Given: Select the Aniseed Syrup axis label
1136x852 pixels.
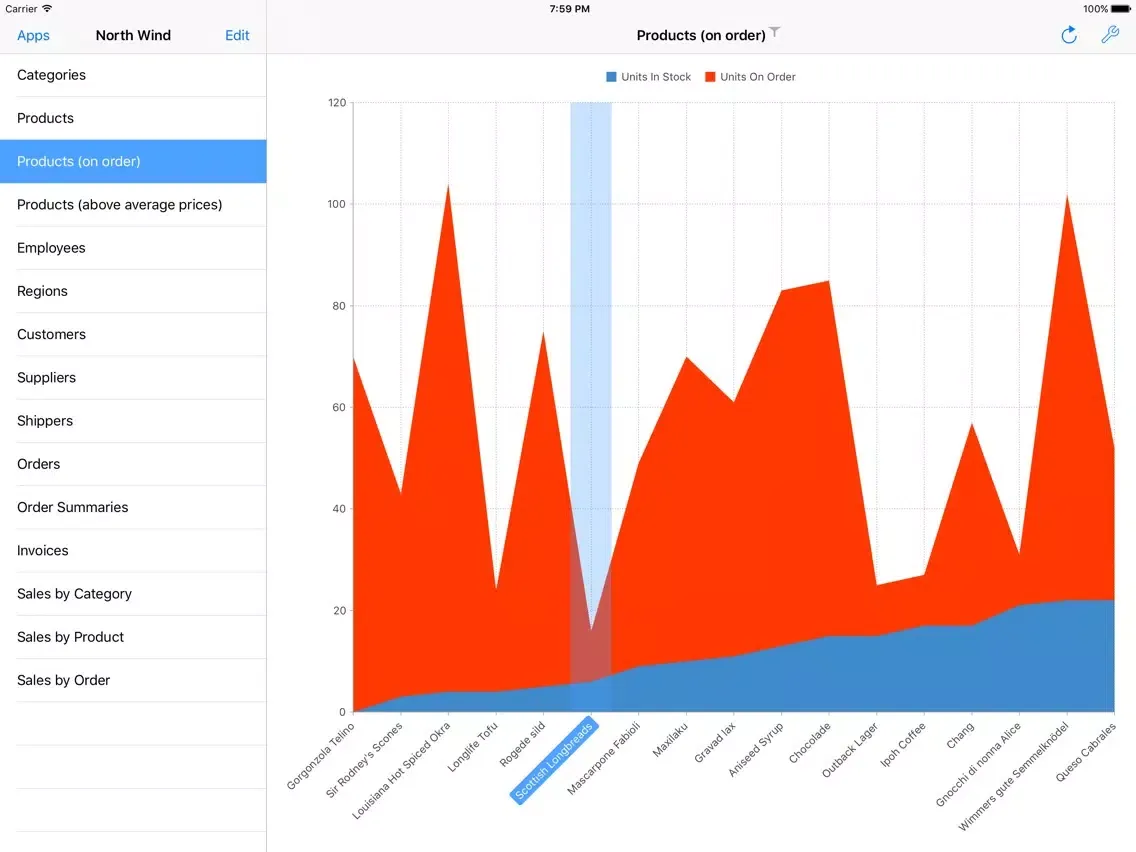Looking at the screenshot, I should (756, 749).
